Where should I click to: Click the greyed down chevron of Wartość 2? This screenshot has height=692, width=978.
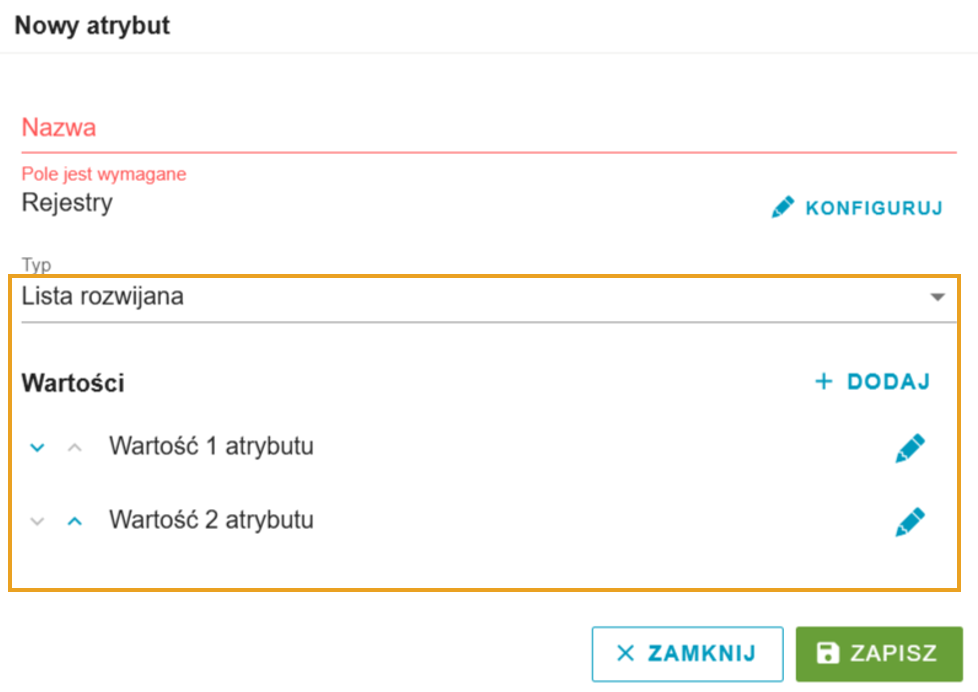(37, 521)
